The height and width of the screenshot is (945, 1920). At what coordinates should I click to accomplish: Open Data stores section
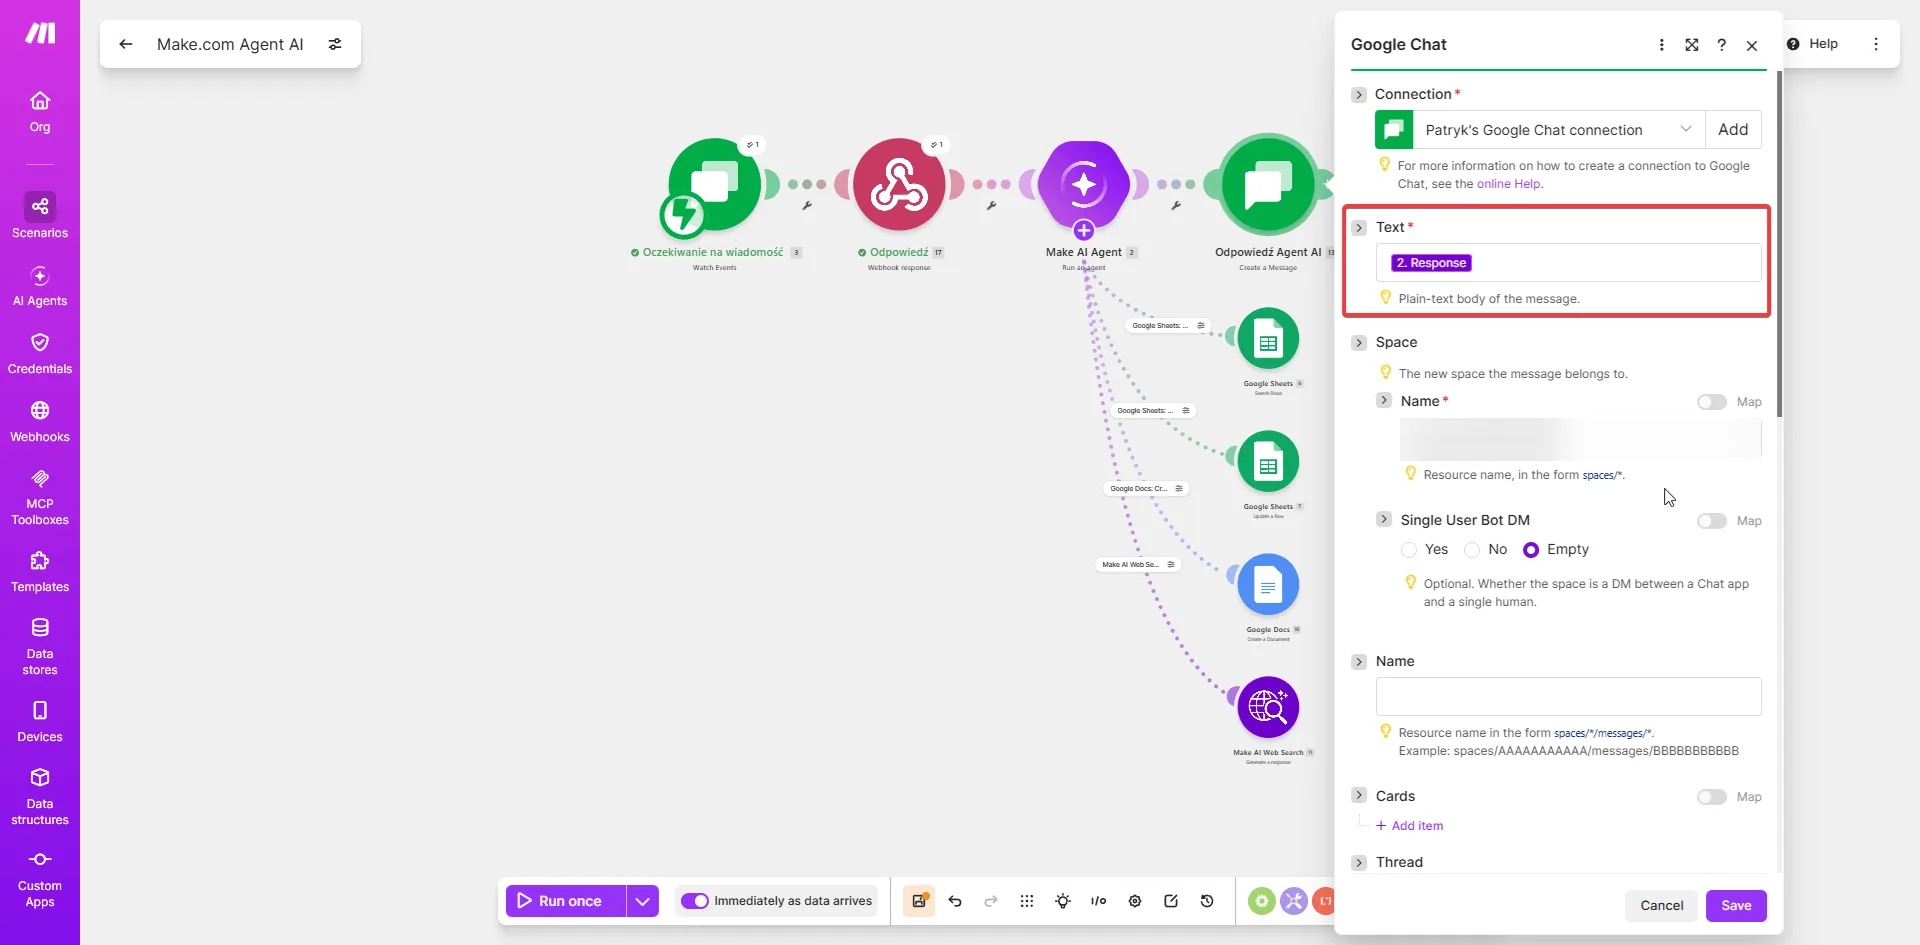(x=40, y=646)
